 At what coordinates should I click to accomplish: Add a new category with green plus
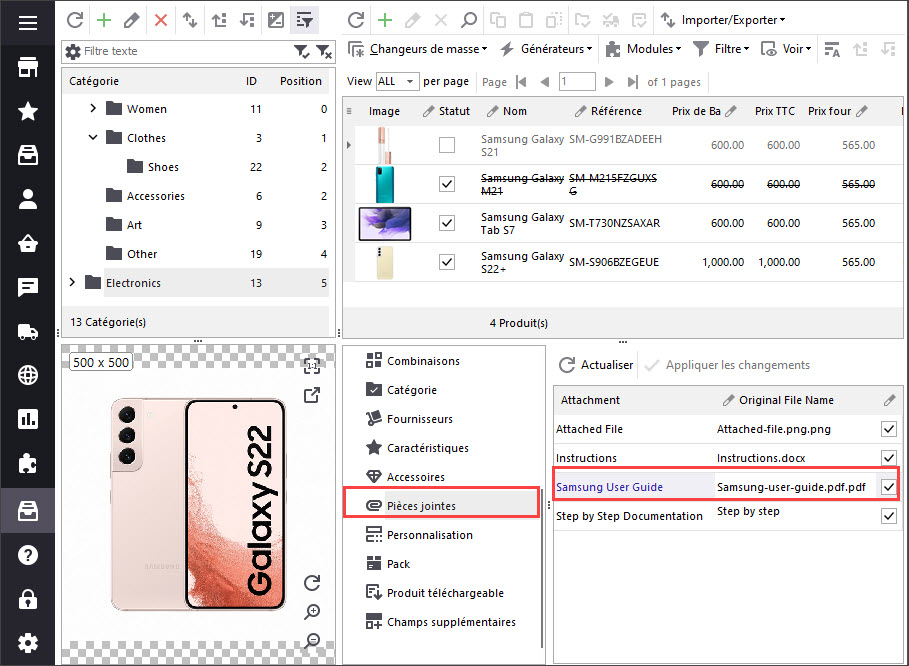[104, 20]
